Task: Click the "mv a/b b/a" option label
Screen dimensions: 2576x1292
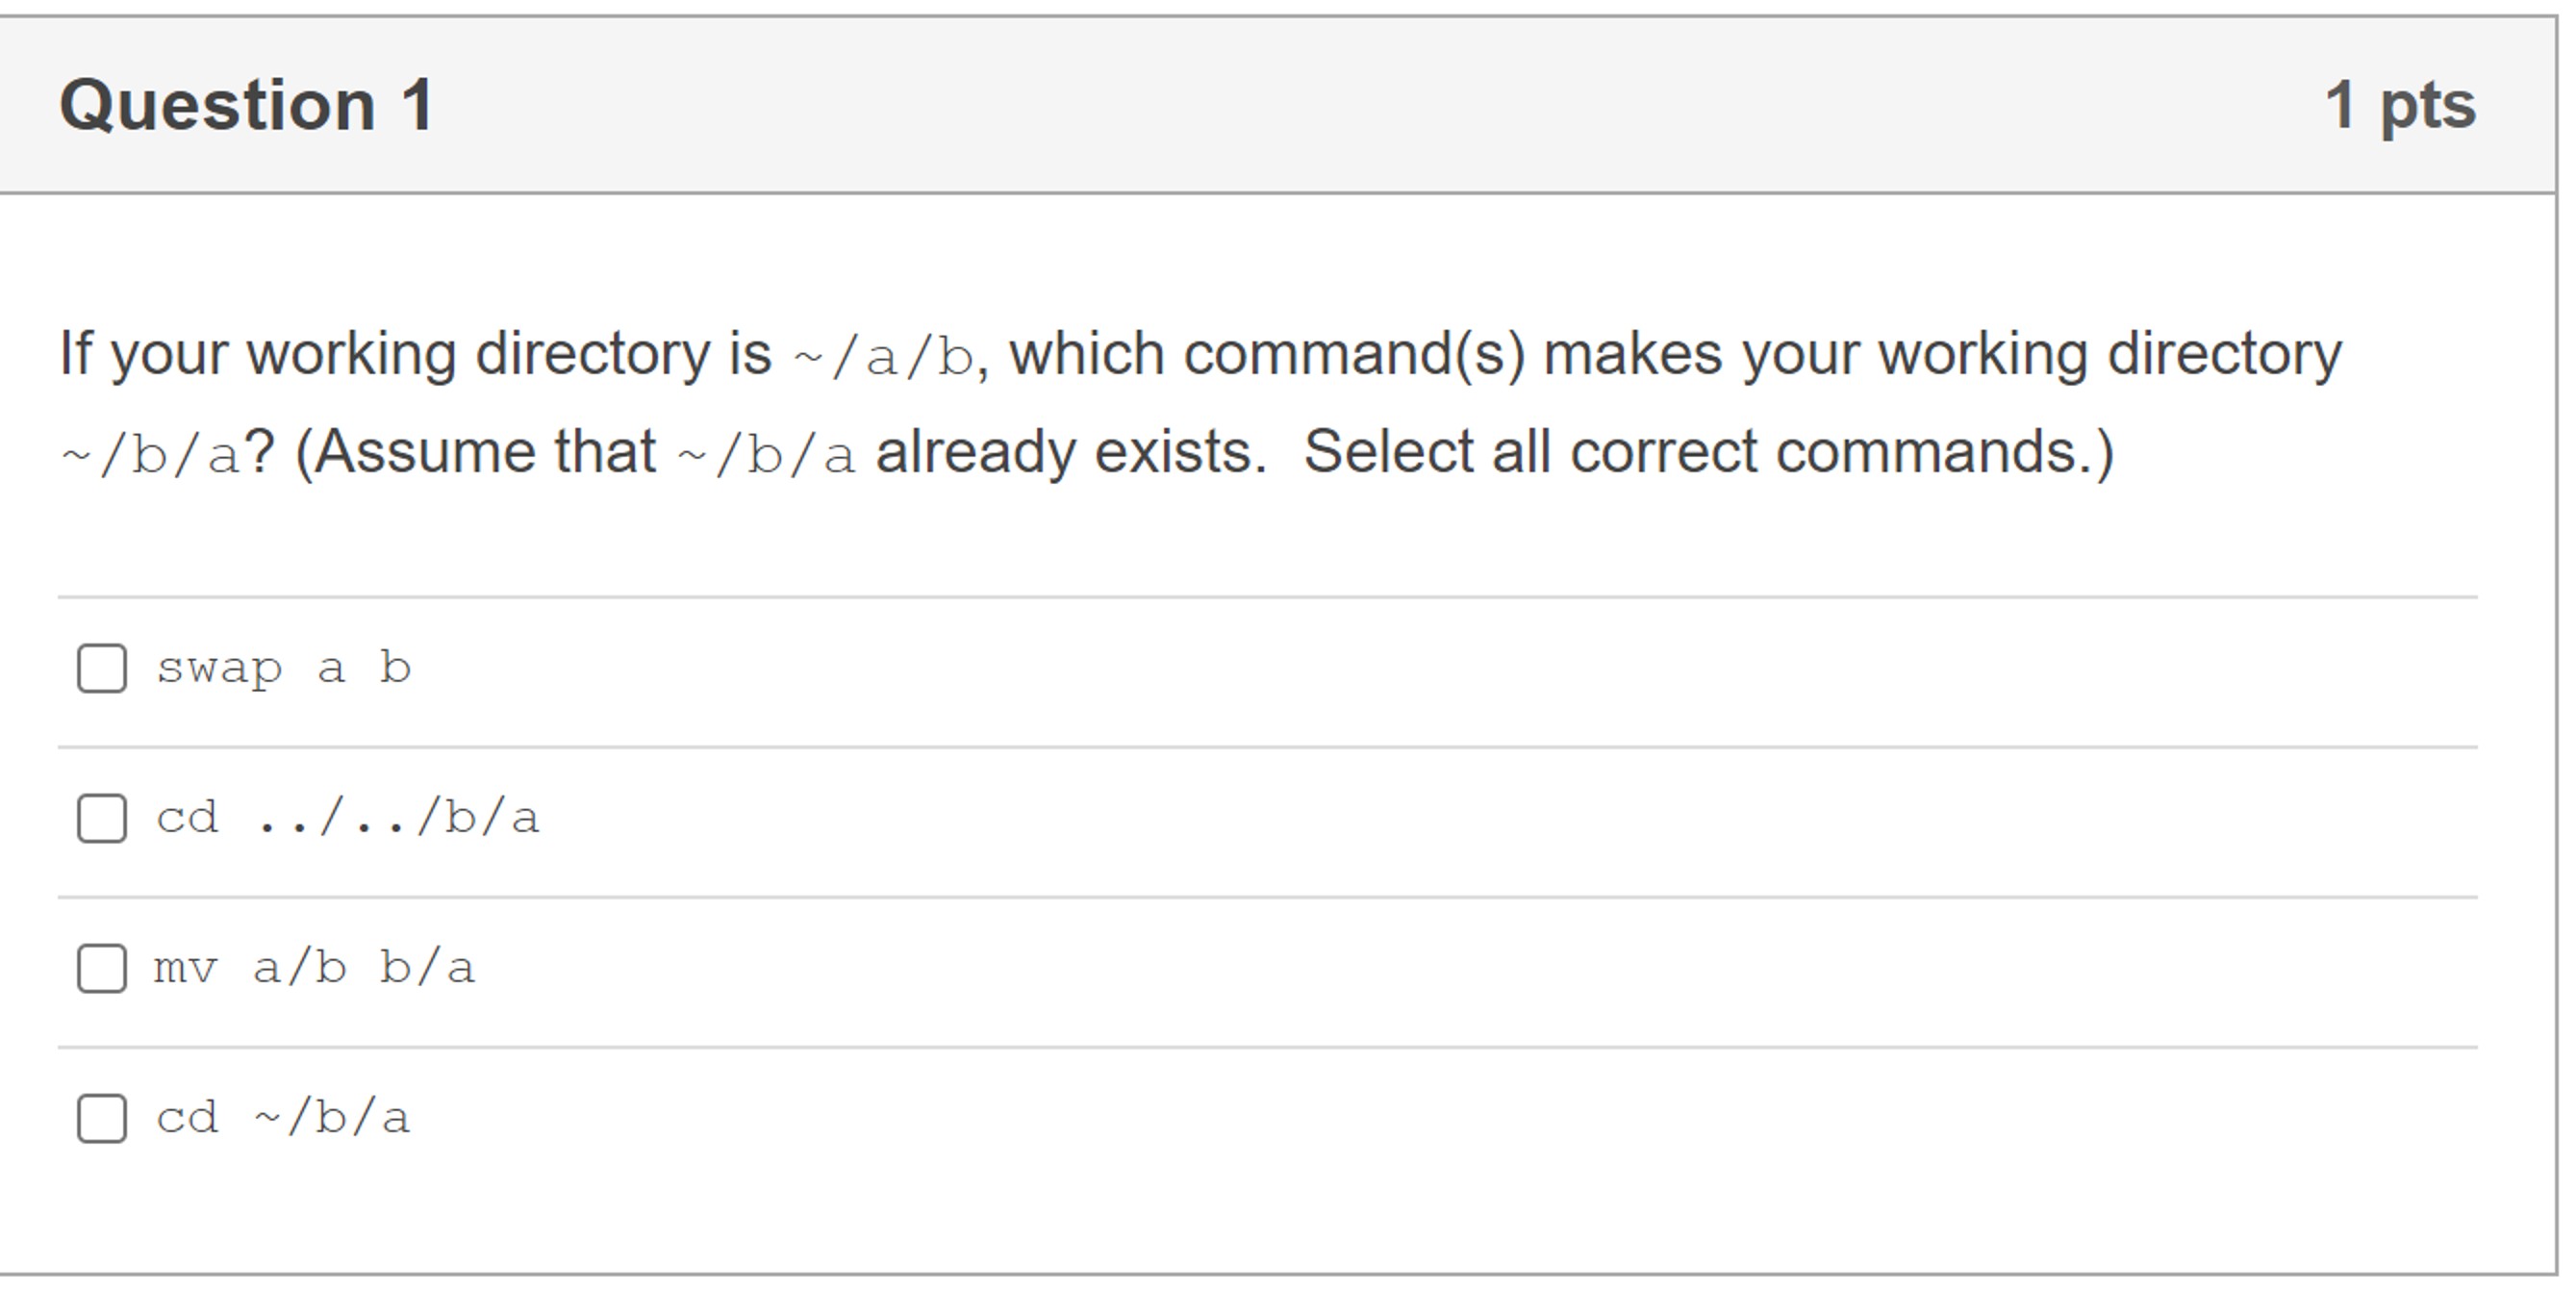Action: 316,966
